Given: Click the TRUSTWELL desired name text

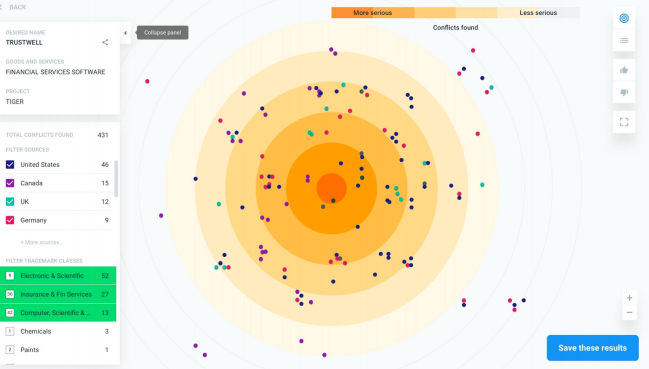Looking at the screenshot, I should [24, 42].
